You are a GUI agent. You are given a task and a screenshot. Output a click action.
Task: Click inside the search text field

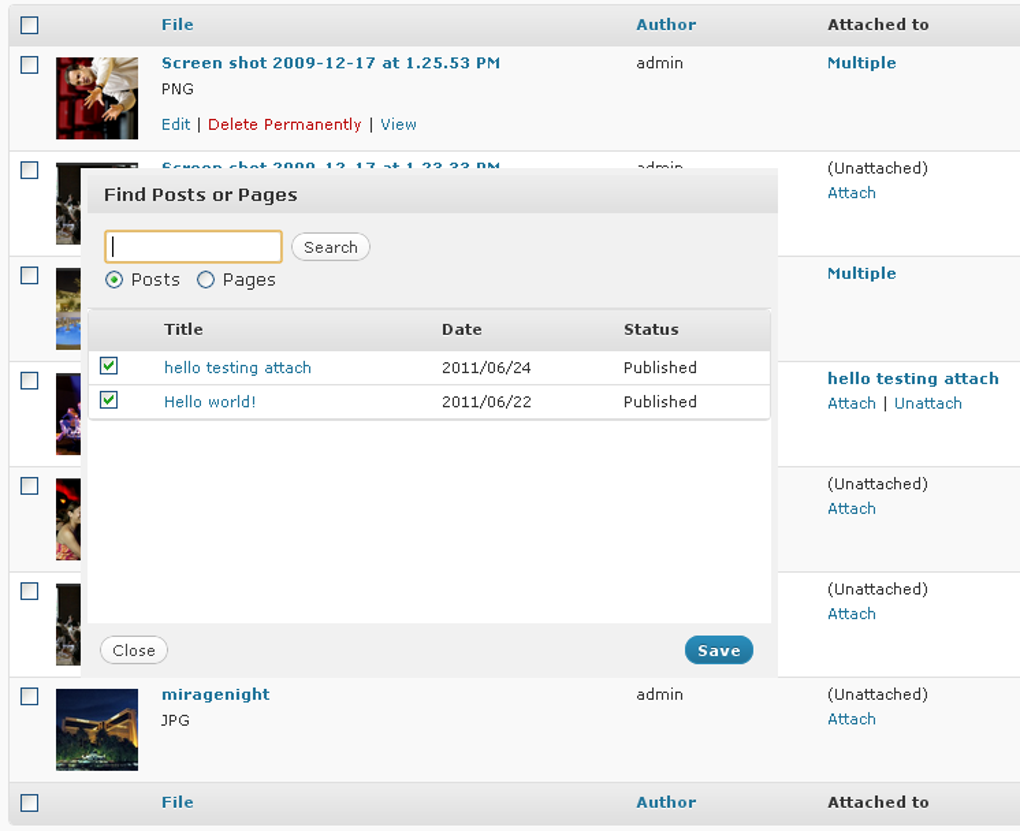pos(192,246)
